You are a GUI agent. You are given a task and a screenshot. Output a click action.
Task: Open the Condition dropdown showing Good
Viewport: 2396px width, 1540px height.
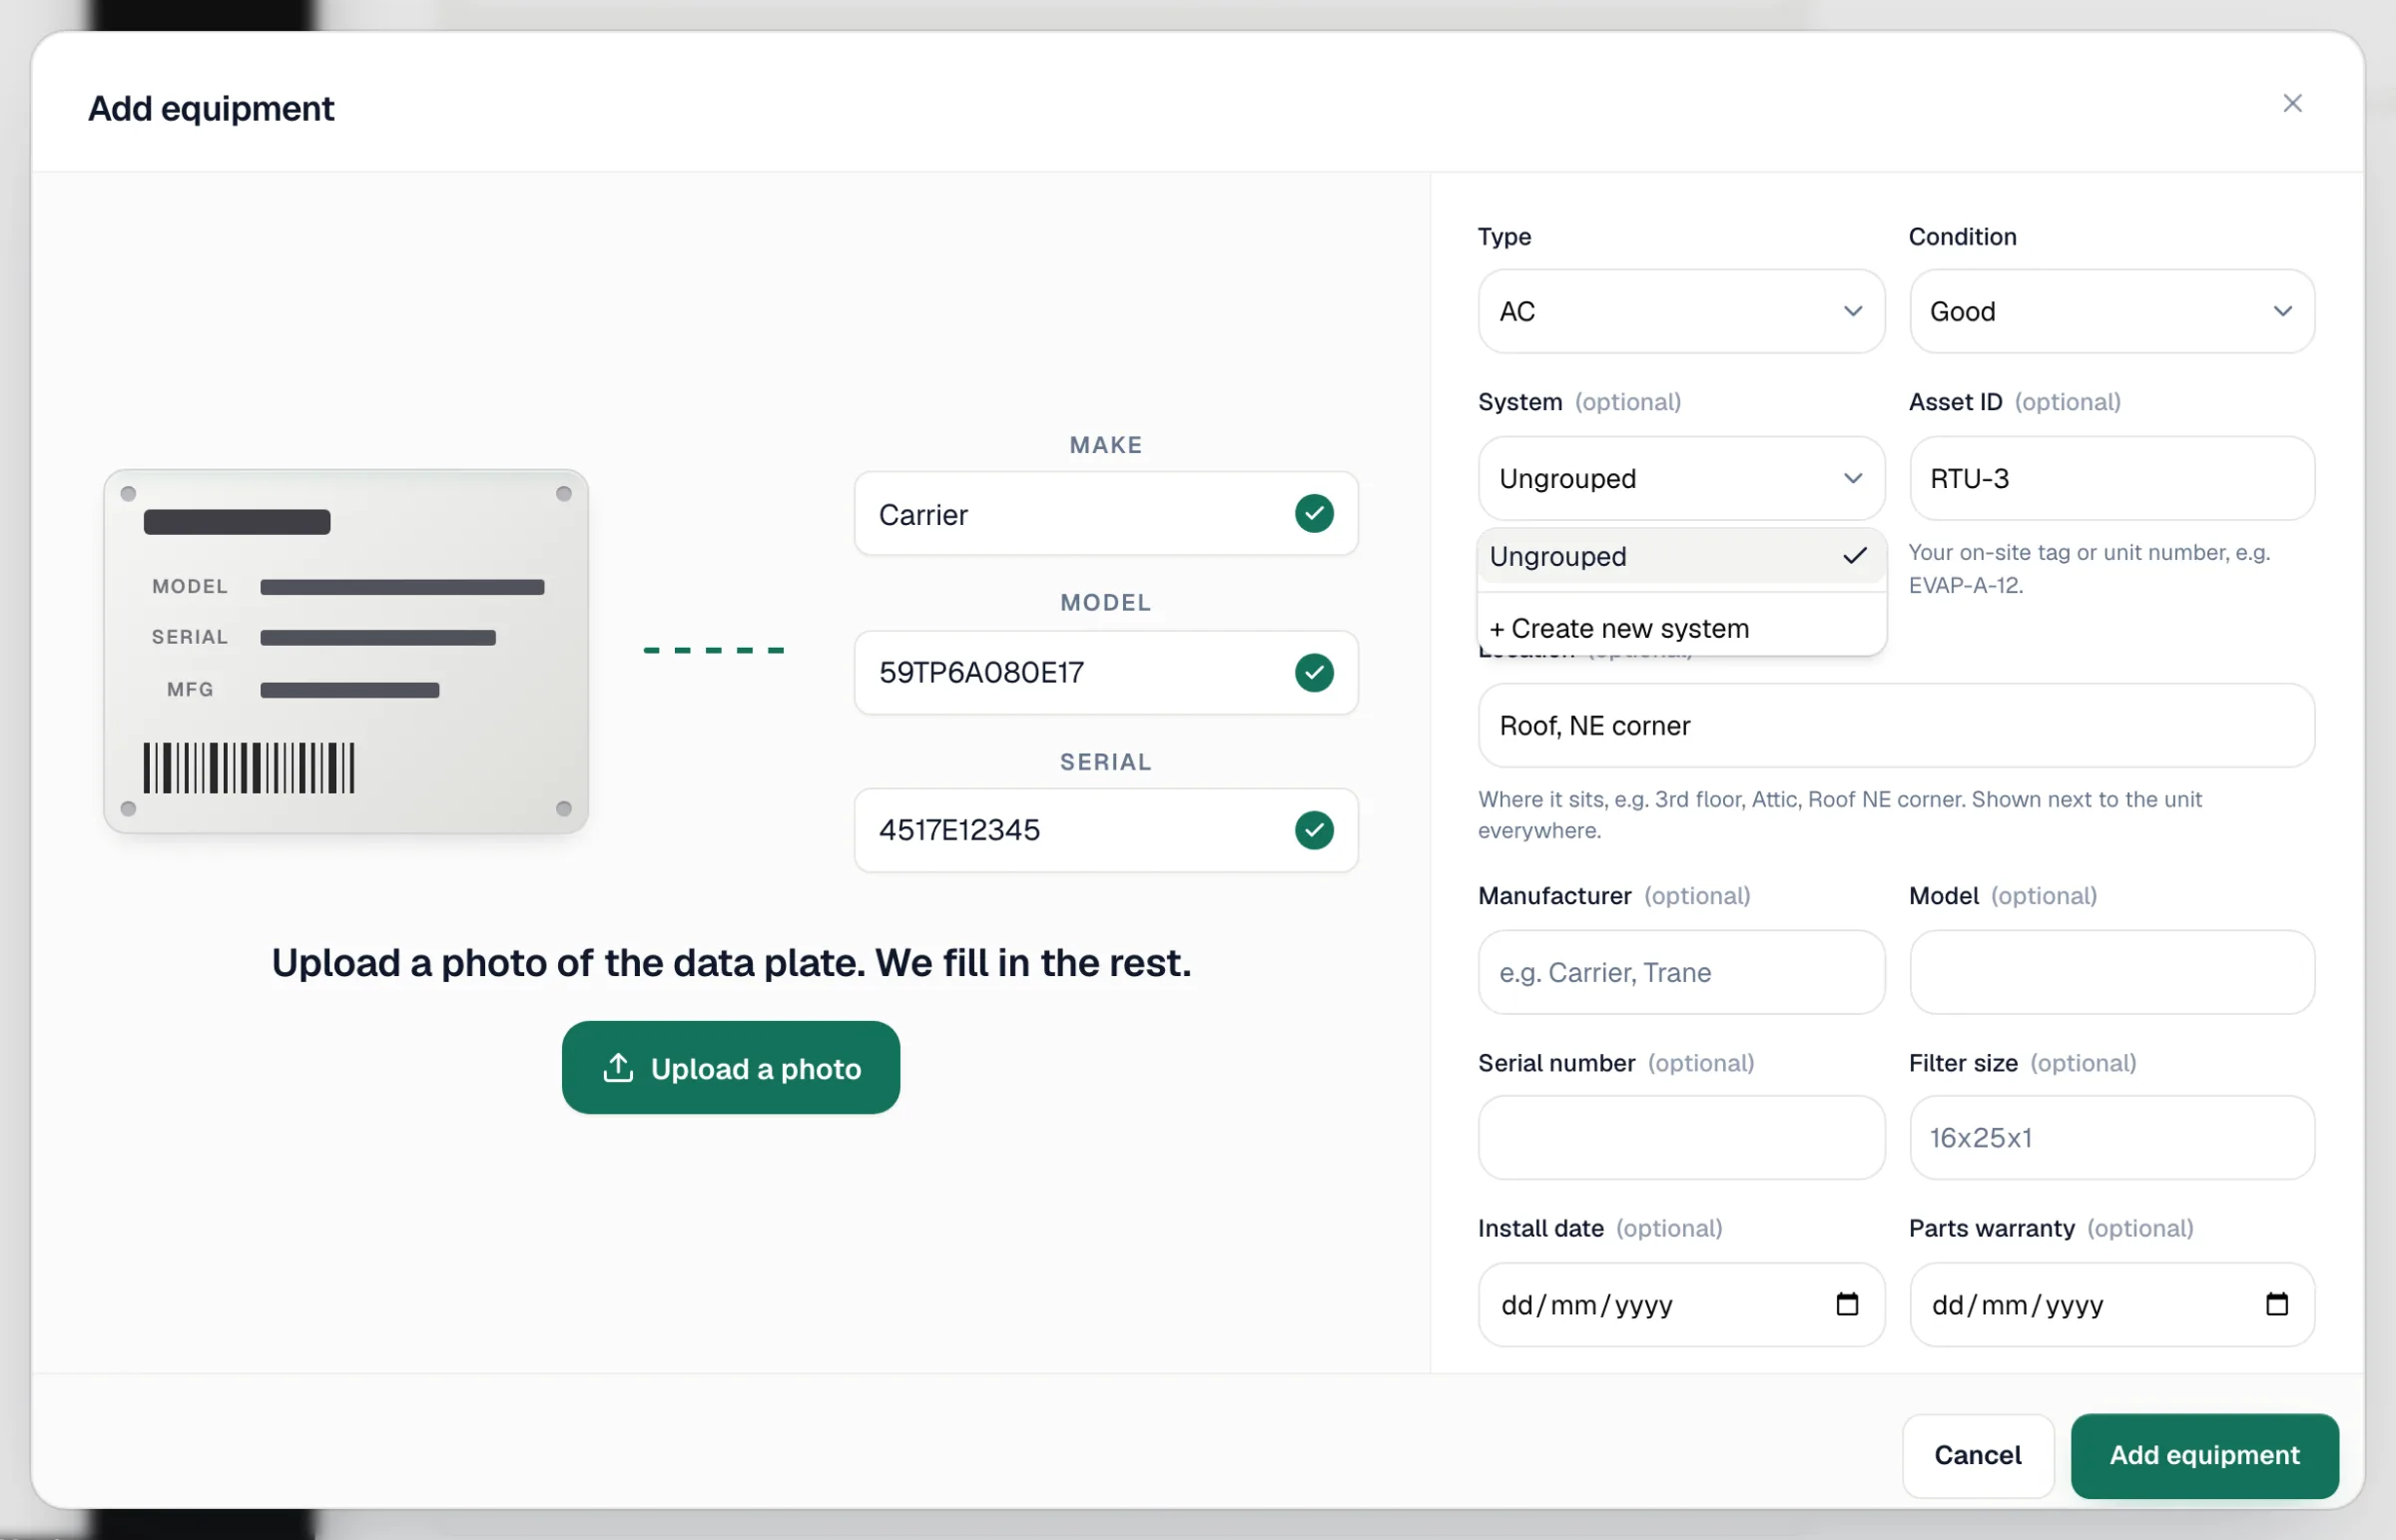2112,311
